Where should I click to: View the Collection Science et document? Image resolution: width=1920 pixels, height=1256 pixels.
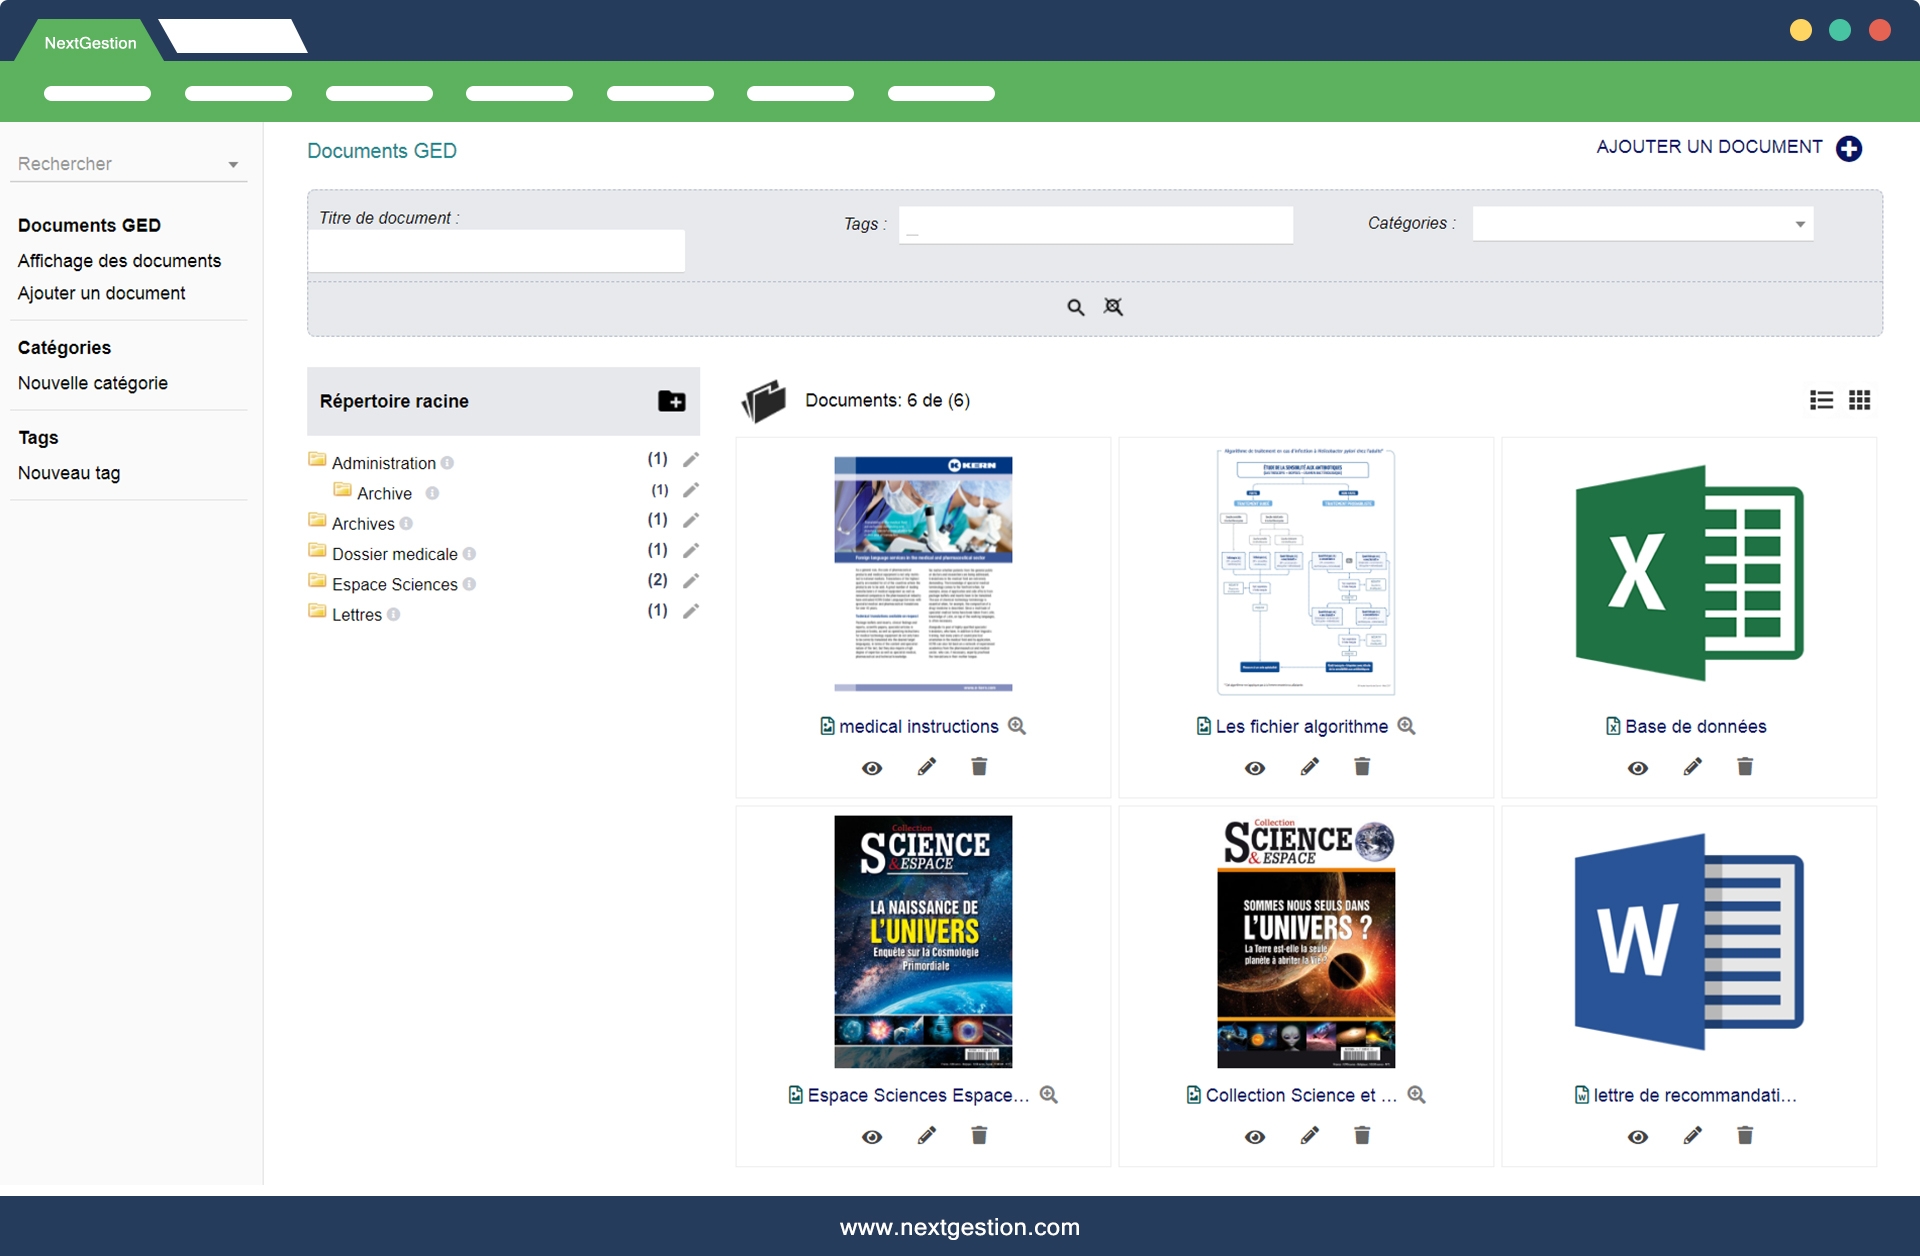pyautogui.click(x=1254, y=1137)
